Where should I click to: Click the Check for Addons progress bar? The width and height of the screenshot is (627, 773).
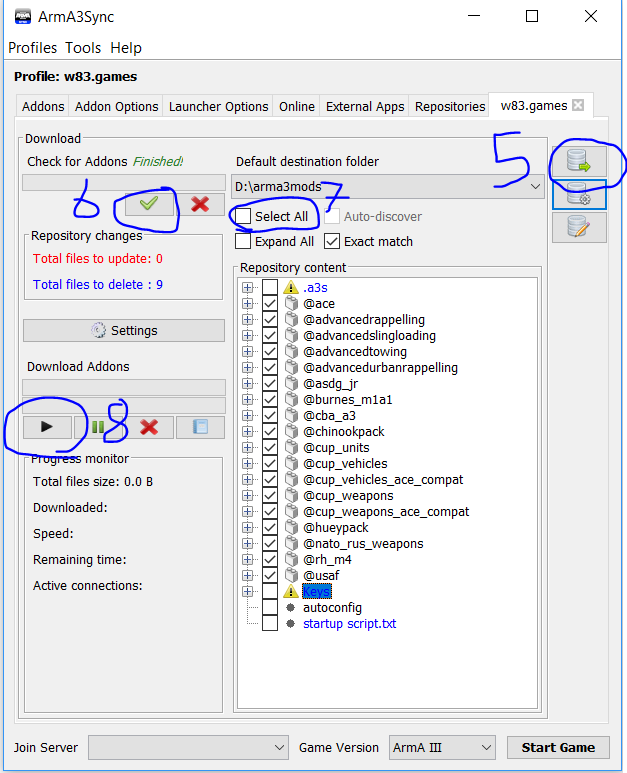pyautogui.click(x=124, y=182)
